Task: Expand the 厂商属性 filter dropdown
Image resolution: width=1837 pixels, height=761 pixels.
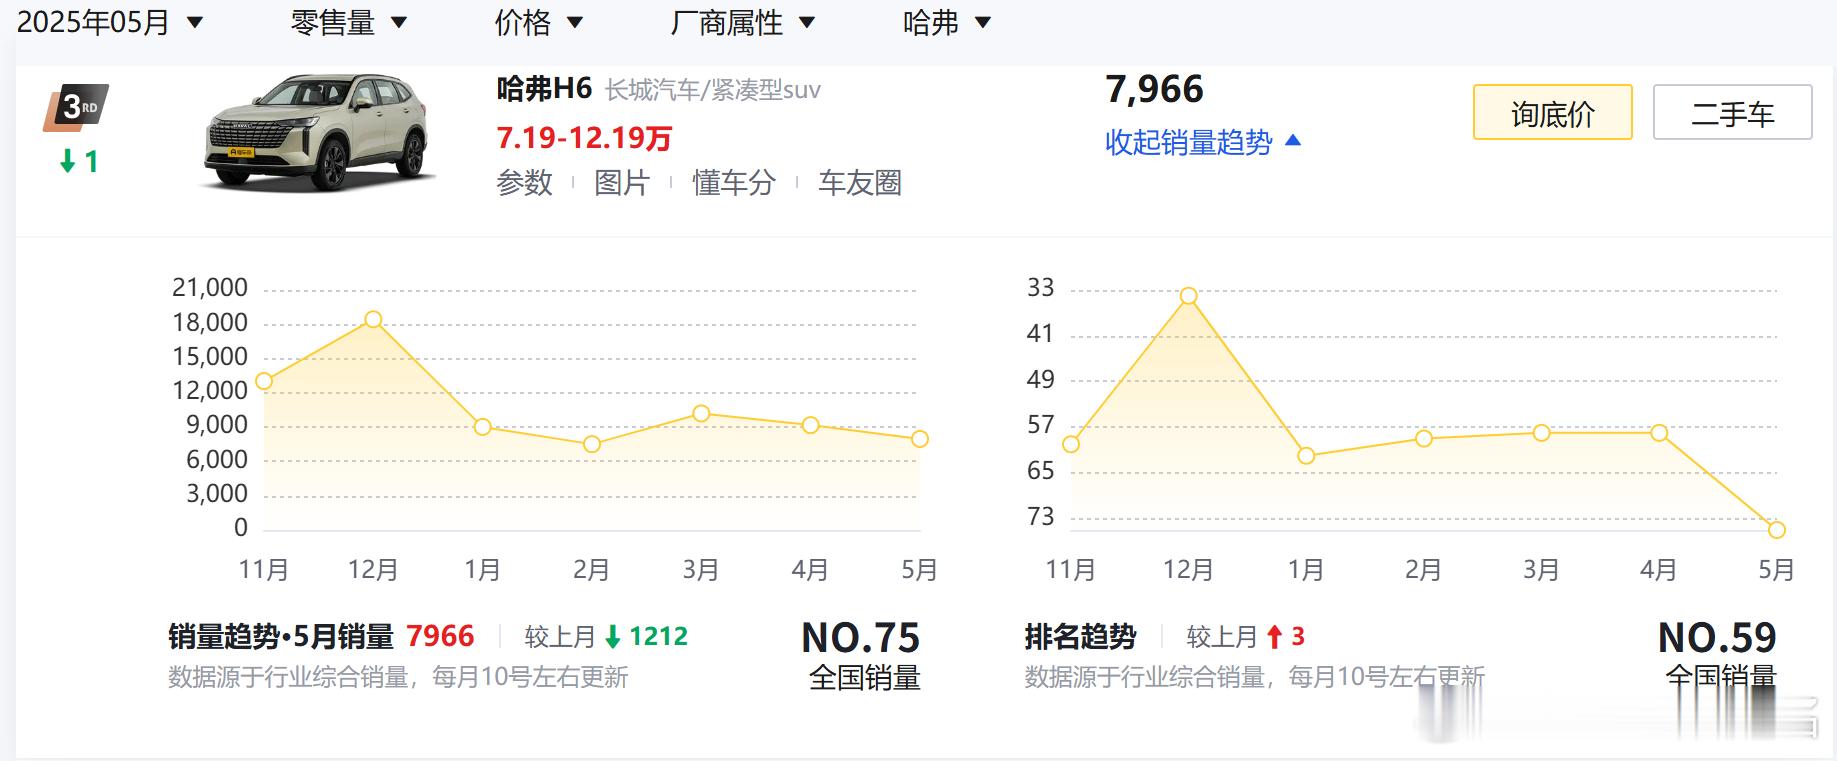Action: [x=742, y=22]
